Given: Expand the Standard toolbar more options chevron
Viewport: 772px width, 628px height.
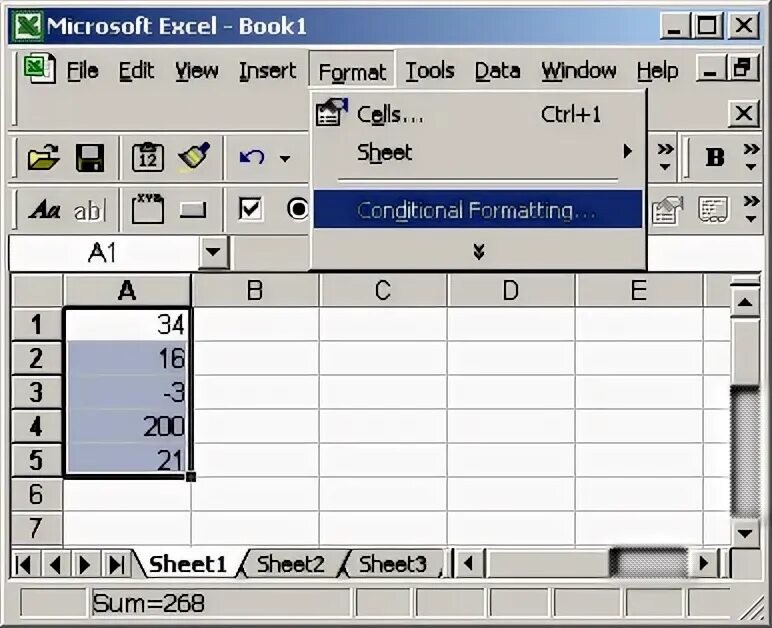Looking at the screenshot, I should (x=665, y=157).
